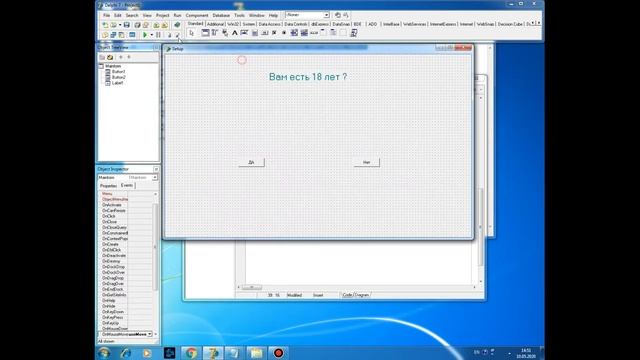This screenshot has width=640, height=360.
Task: Click the View Unit toolbar icon
Action: coord(105,35)
